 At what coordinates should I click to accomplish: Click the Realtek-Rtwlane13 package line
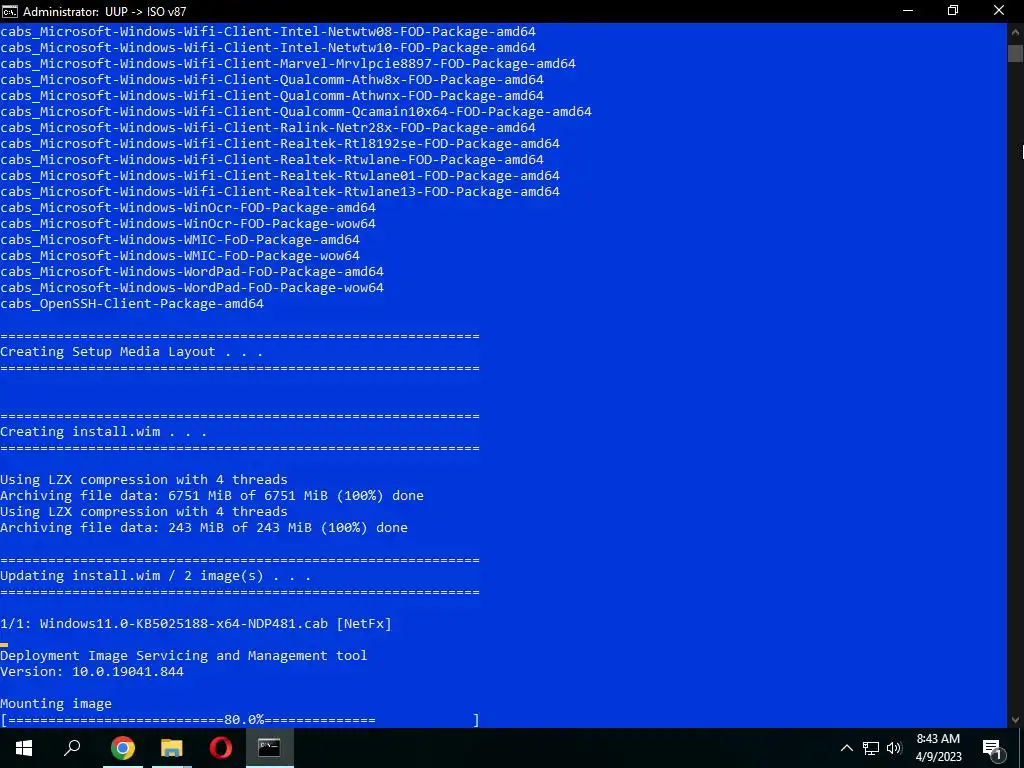coord(280,192)
